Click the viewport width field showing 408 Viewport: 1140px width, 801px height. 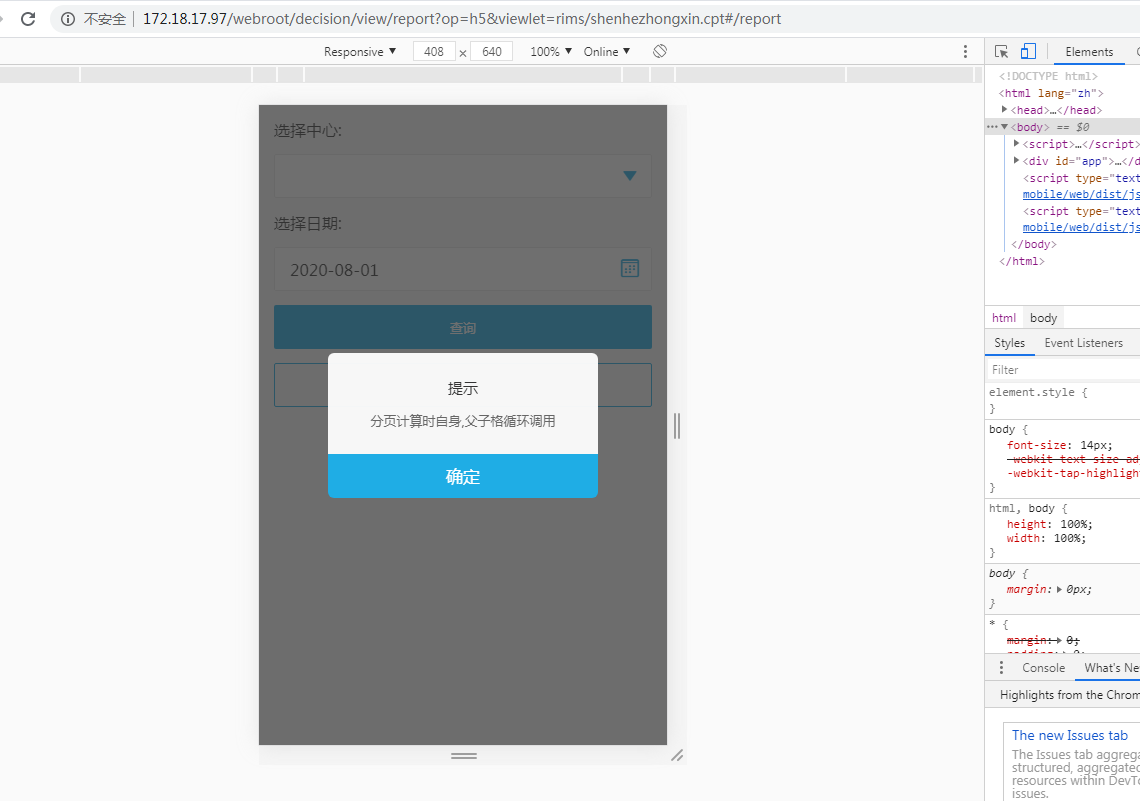pos(434,52)
